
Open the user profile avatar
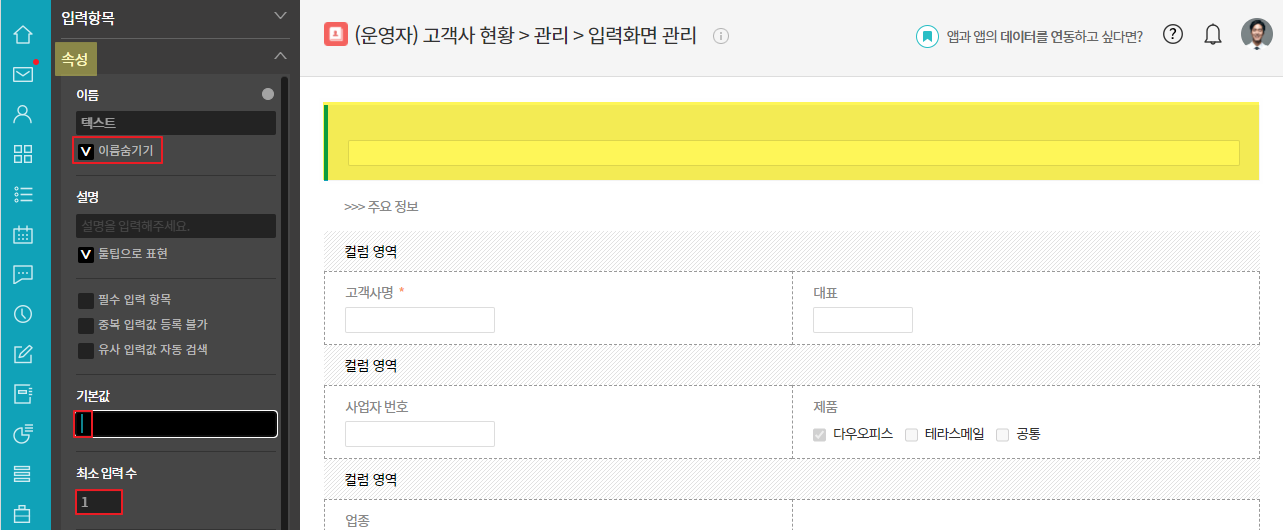(x=1257, y=35)
